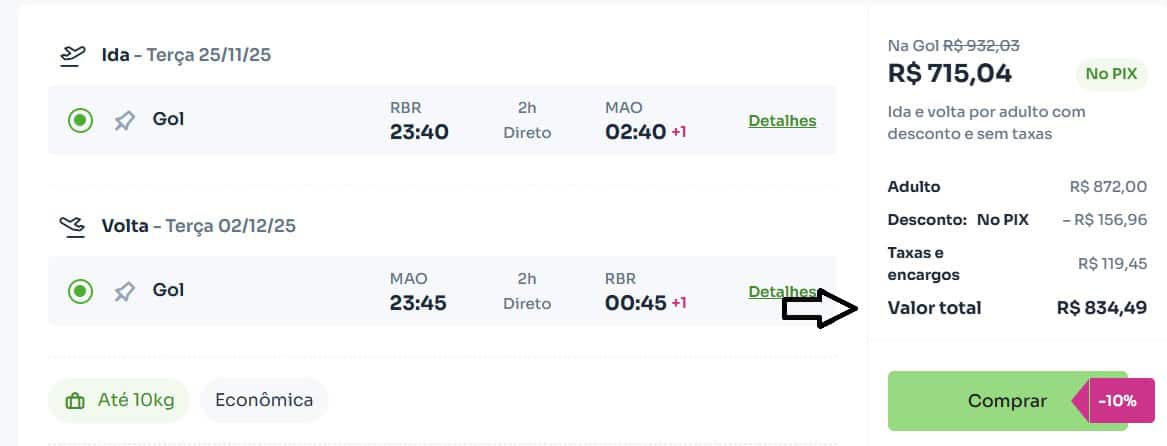
Task: Click the black arrow pointing at Valor total
Action: 819,309
